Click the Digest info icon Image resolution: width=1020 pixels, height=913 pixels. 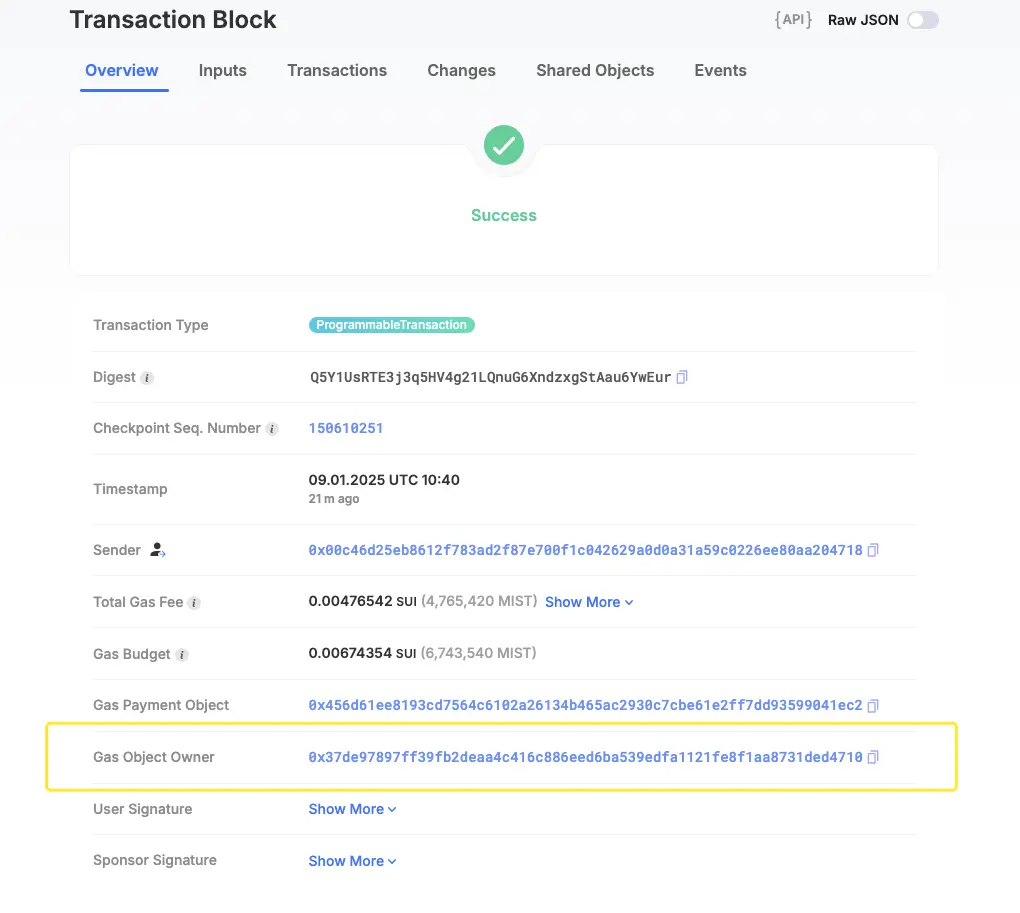pos(147,378)
